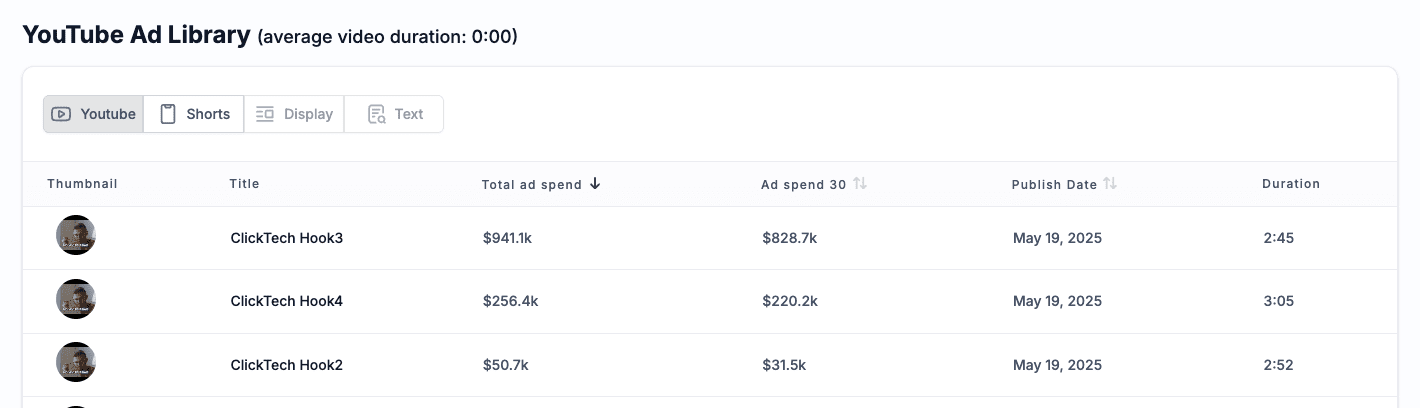Click the Text search icon
The height and width of the screenshot is (408, 1420).
click(377, 114)
